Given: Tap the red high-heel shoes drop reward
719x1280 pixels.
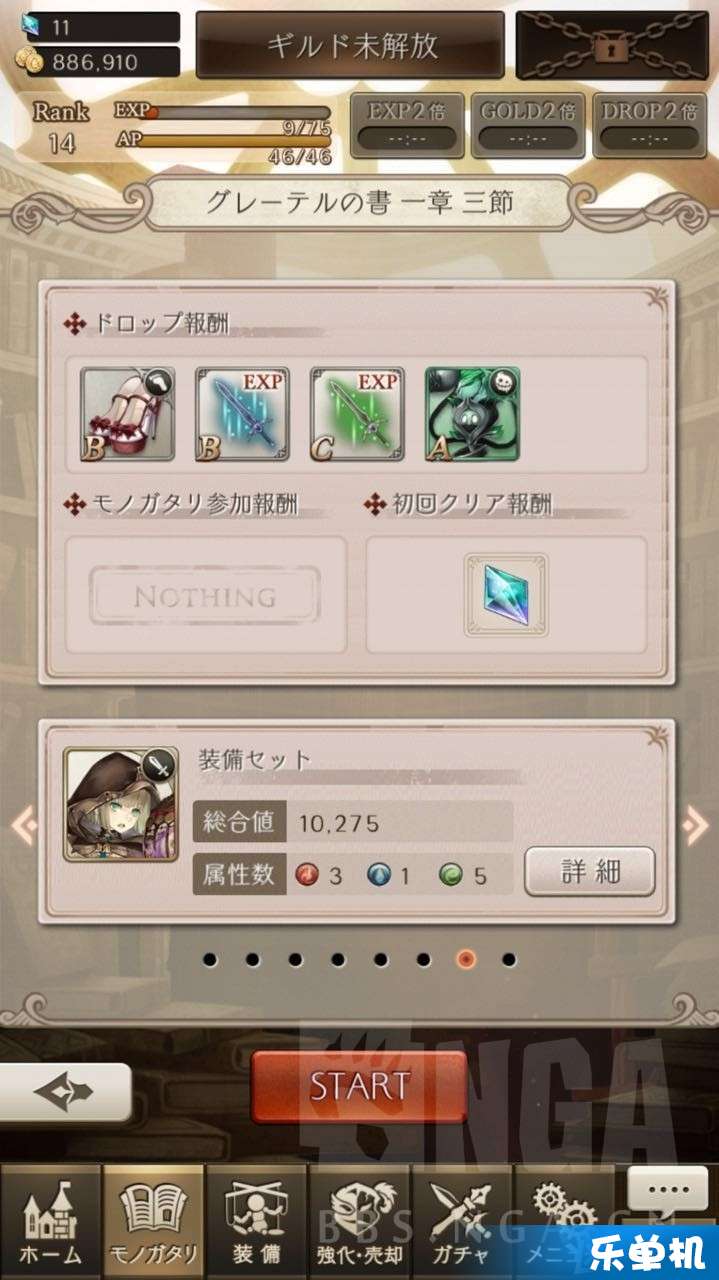Looking at the screenshot, I should (127, 414).
